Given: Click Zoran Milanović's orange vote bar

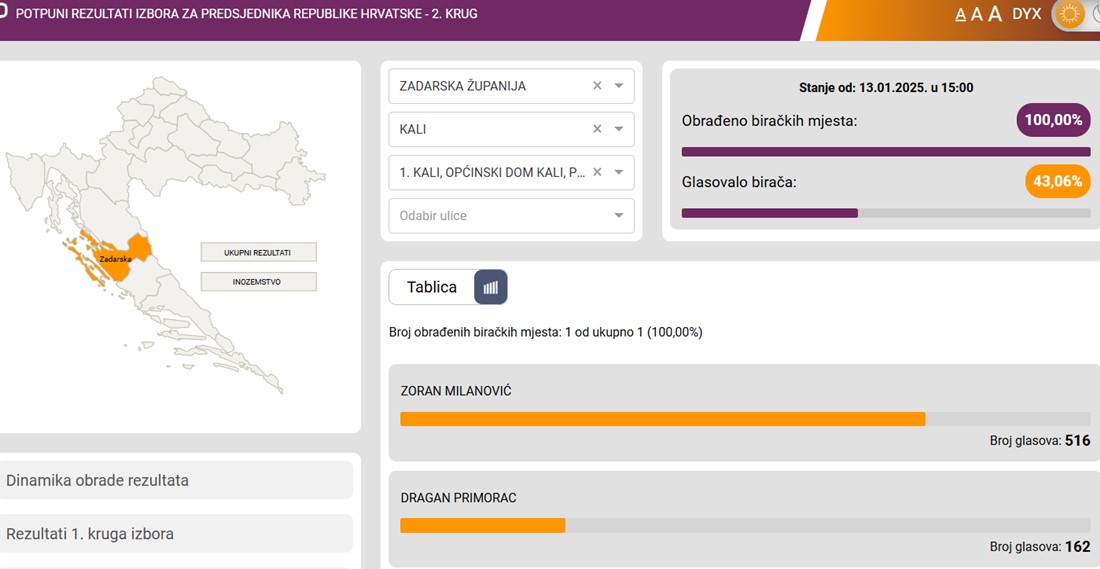Looking at the screenshot, I should (x=662, y=419).
